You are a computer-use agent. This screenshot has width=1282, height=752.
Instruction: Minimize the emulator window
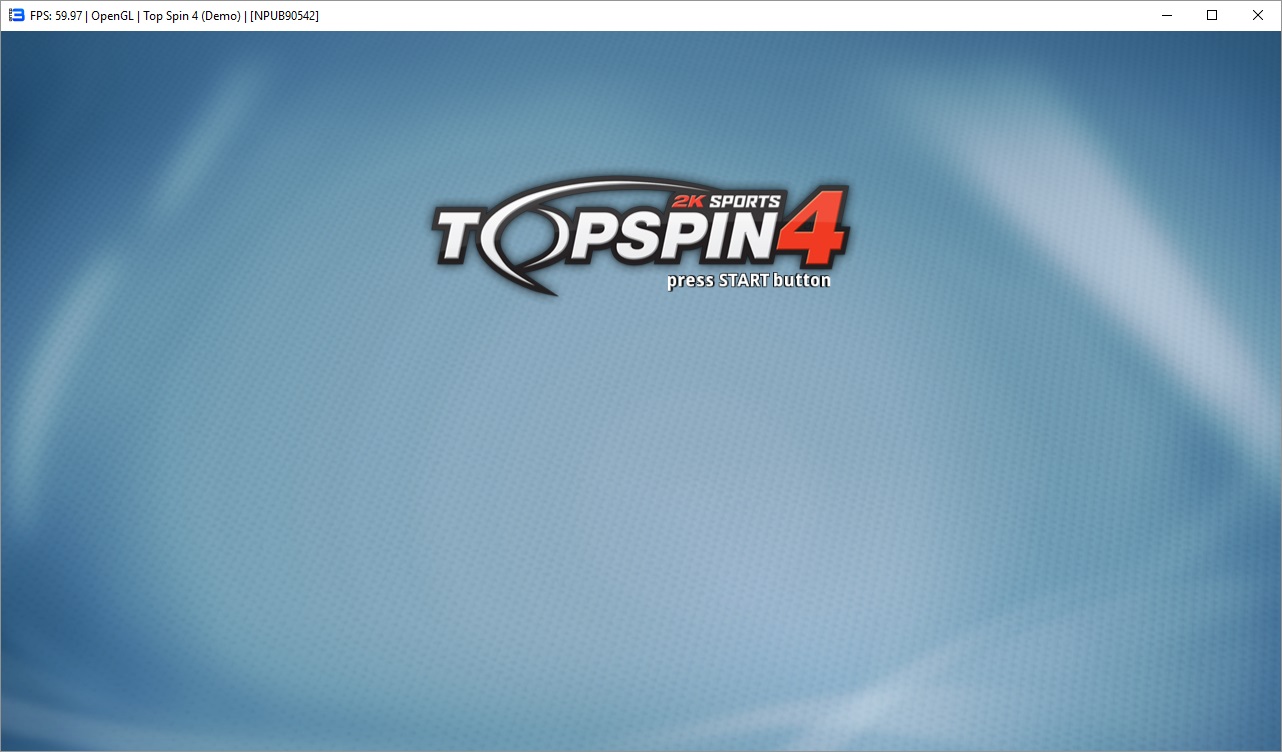tap(1166, 15)
